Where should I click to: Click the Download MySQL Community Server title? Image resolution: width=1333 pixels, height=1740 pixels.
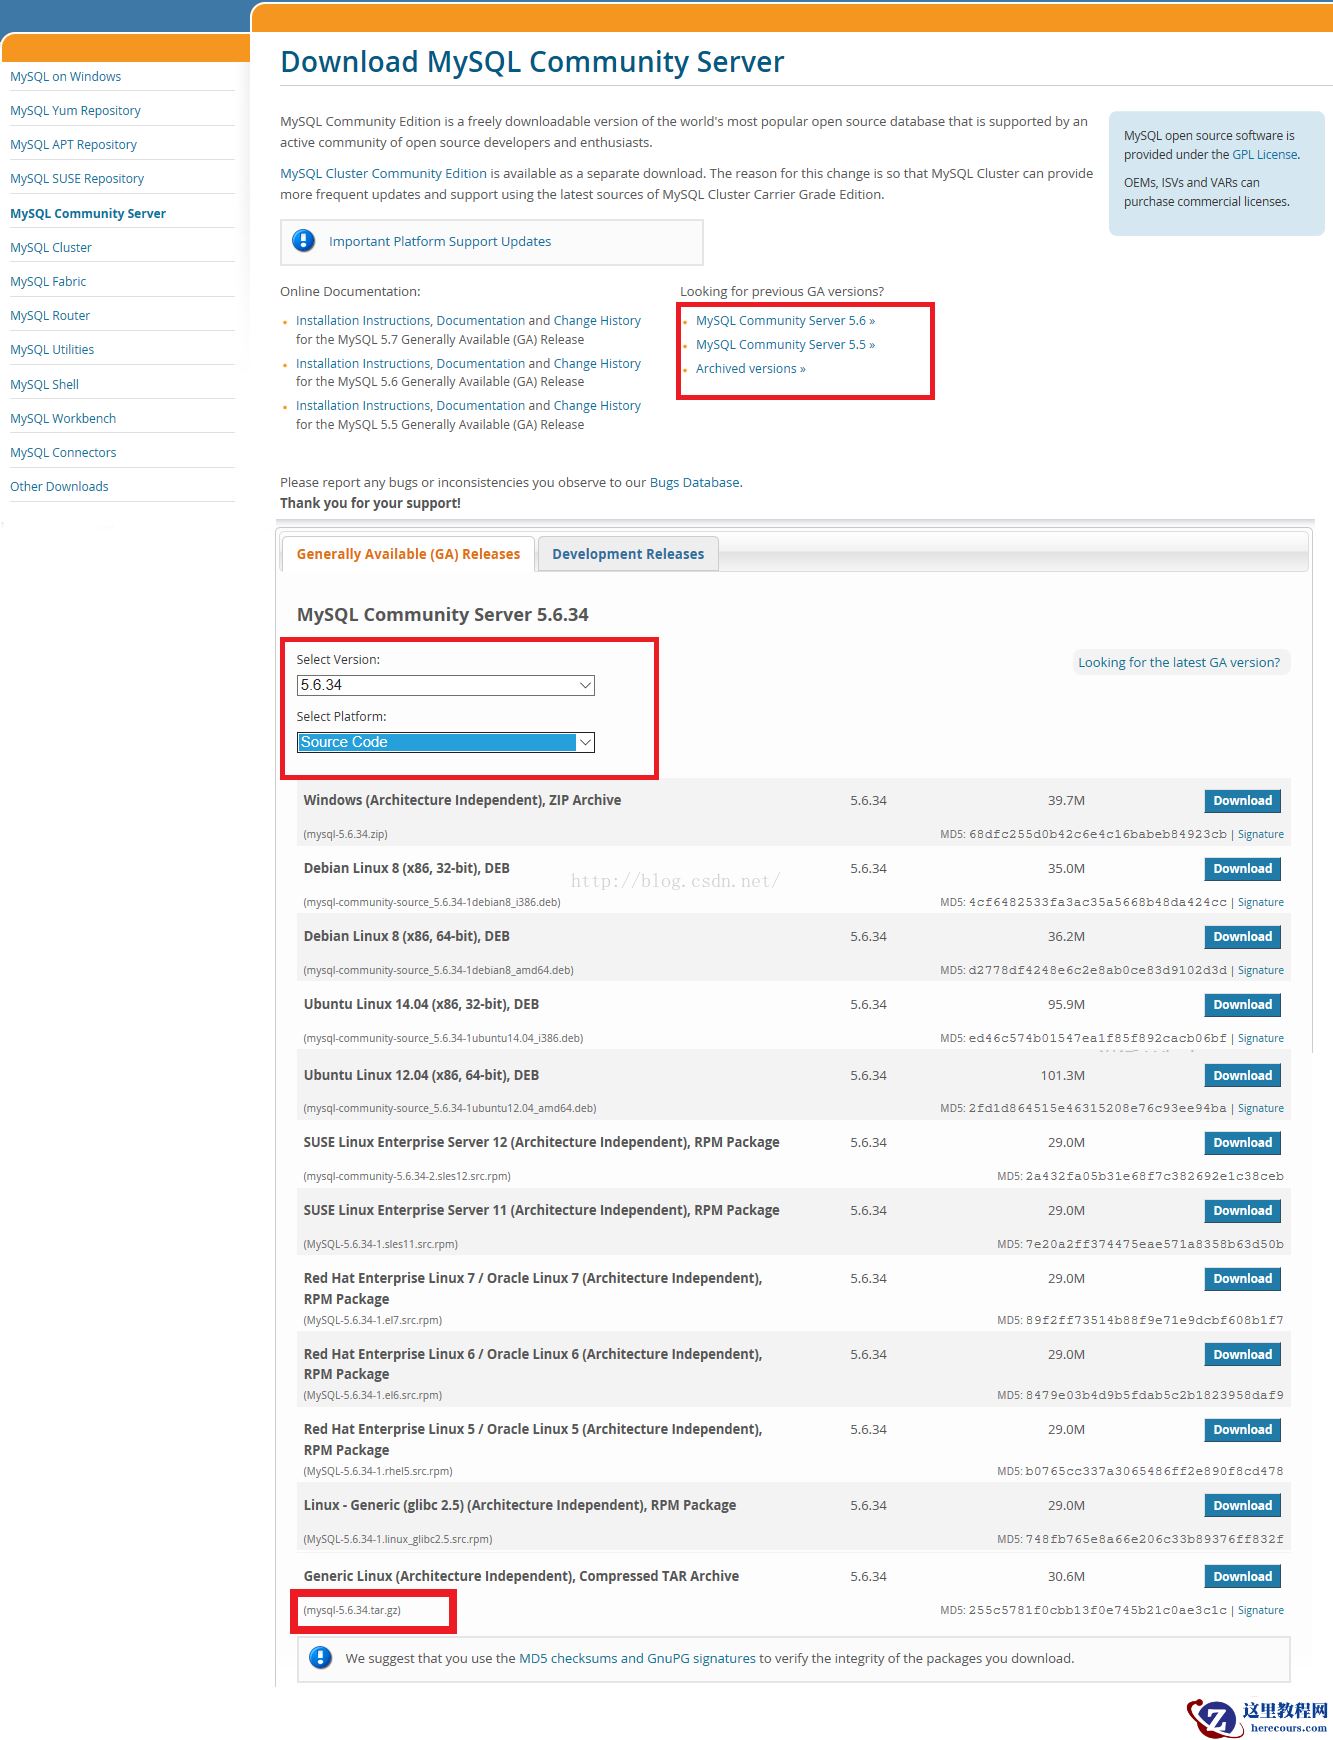(x=532, y=62)
